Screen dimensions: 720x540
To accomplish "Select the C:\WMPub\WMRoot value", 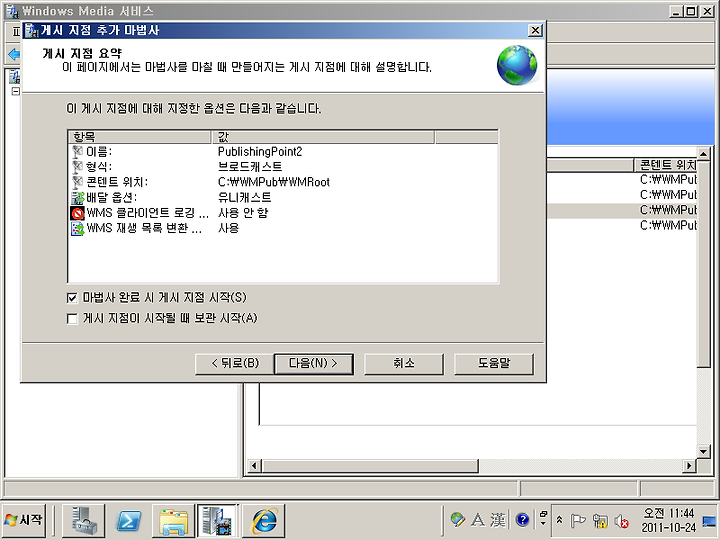I will pyautogui.click(x=274, y=182).
